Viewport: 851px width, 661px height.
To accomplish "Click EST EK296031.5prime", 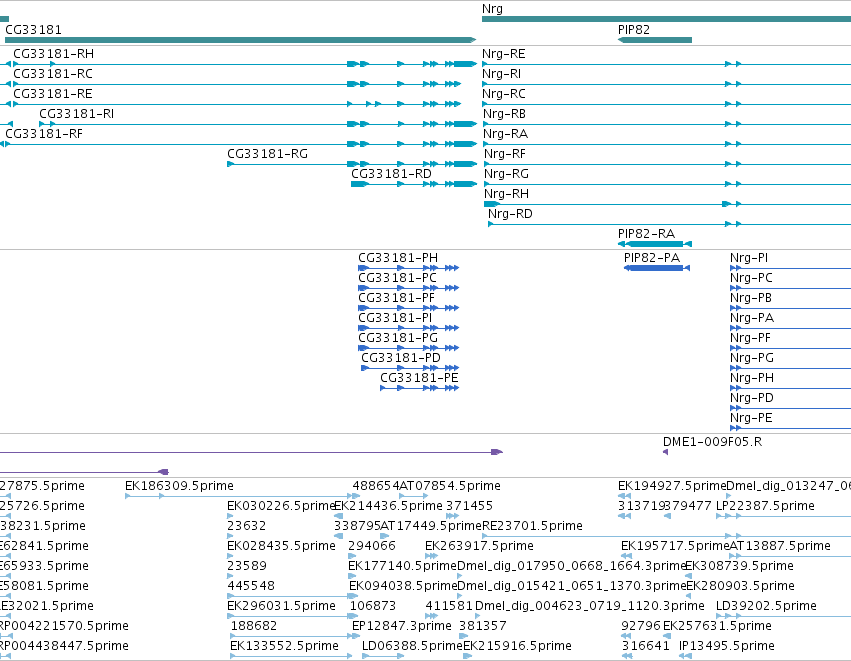I will (x=281, y=607).
